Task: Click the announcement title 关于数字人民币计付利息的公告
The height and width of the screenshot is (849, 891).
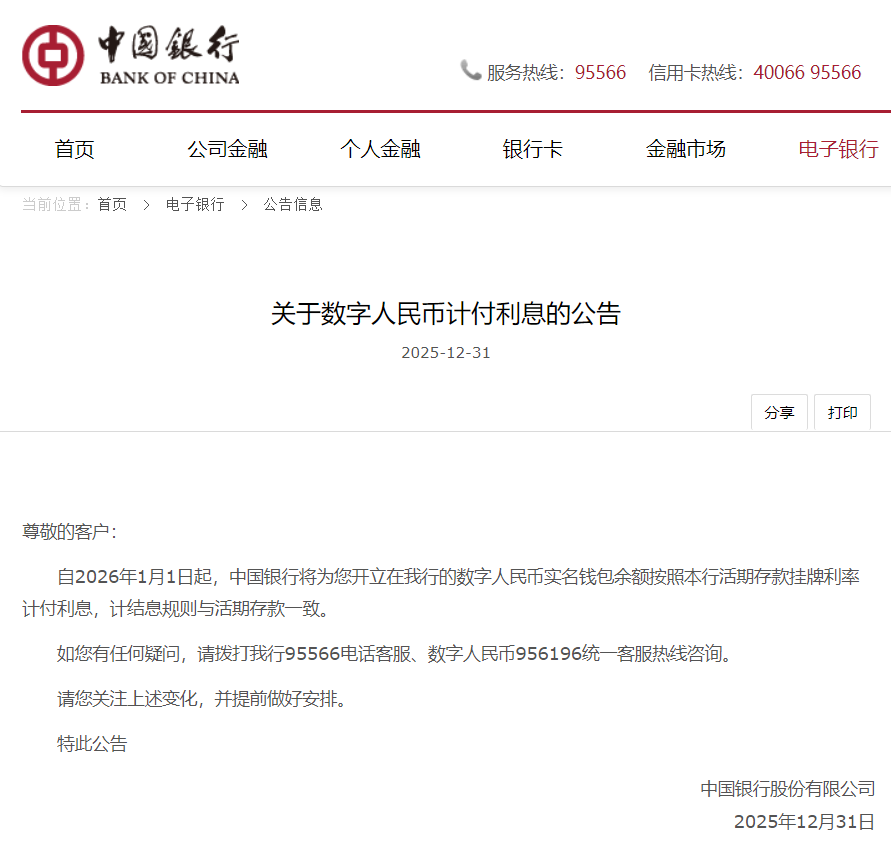Action: click(x=445, y=313)
